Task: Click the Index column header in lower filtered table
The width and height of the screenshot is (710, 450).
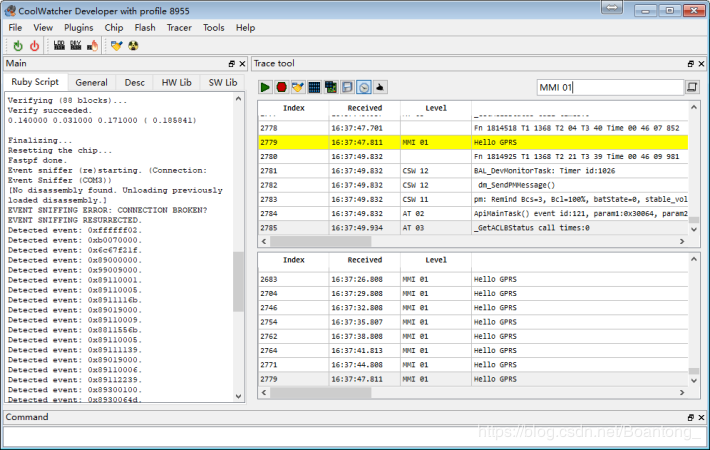Action: tap(294, 260)
